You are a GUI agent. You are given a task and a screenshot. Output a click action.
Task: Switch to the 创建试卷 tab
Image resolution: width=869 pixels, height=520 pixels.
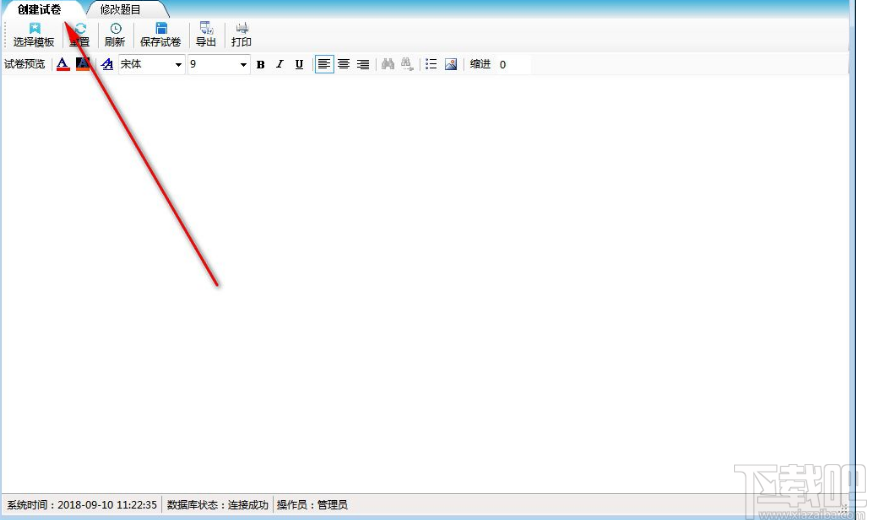pyautogui.click(x=39, y=9)
